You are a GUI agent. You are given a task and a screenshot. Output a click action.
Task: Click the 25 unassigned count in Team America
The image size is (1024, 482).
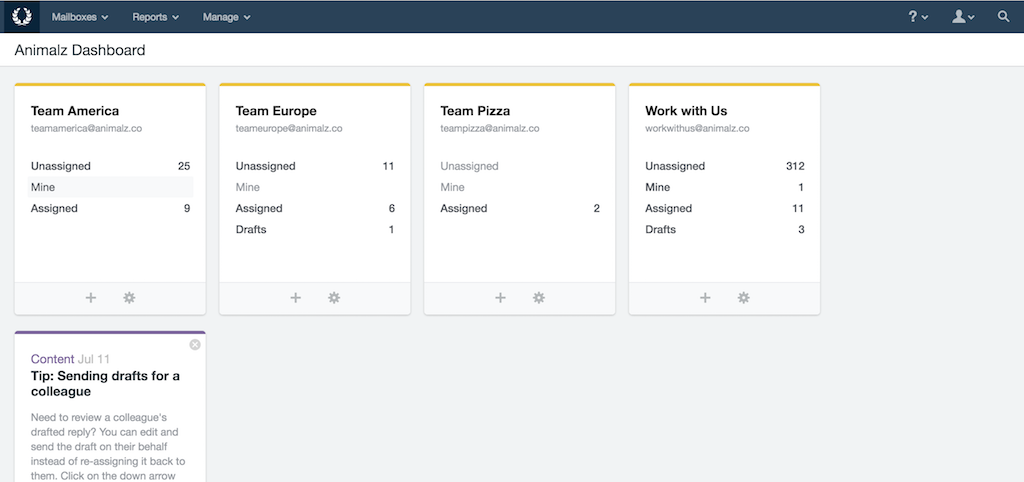(x=184, y=166)
